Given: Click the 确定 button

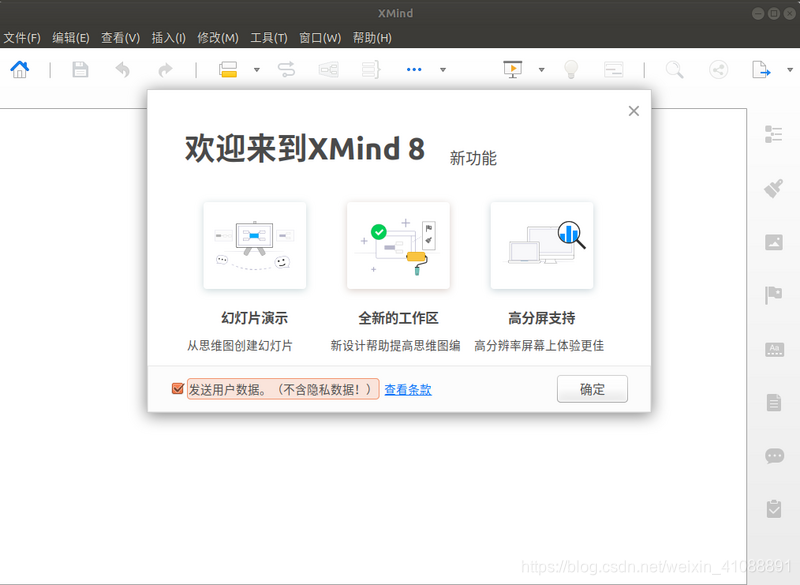Looking at the screenshot, I should tap(592, 389).
